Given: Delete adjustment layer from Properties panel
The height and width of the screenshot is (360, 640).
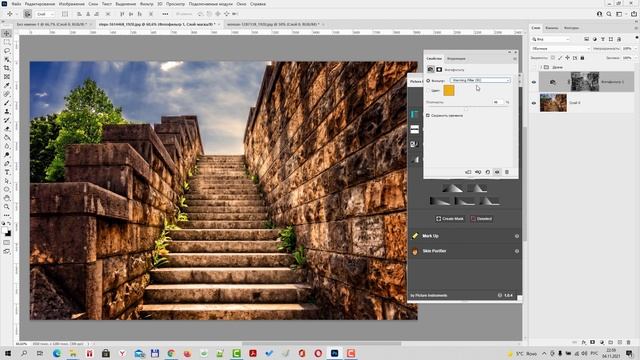Looking at the screenshot, I should [507, 172].
